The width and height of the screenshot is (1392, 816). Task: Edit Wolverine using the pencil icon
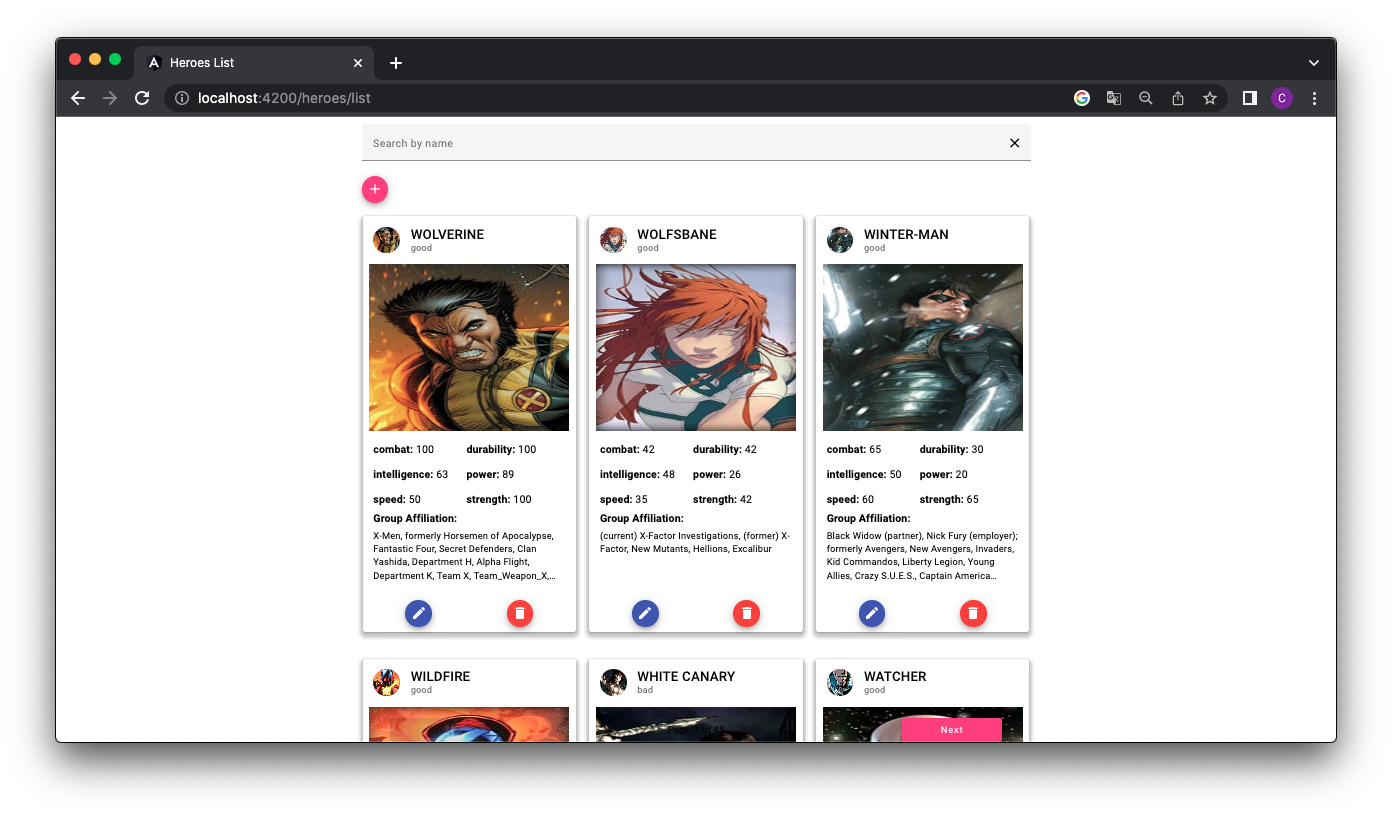[418, 613]
